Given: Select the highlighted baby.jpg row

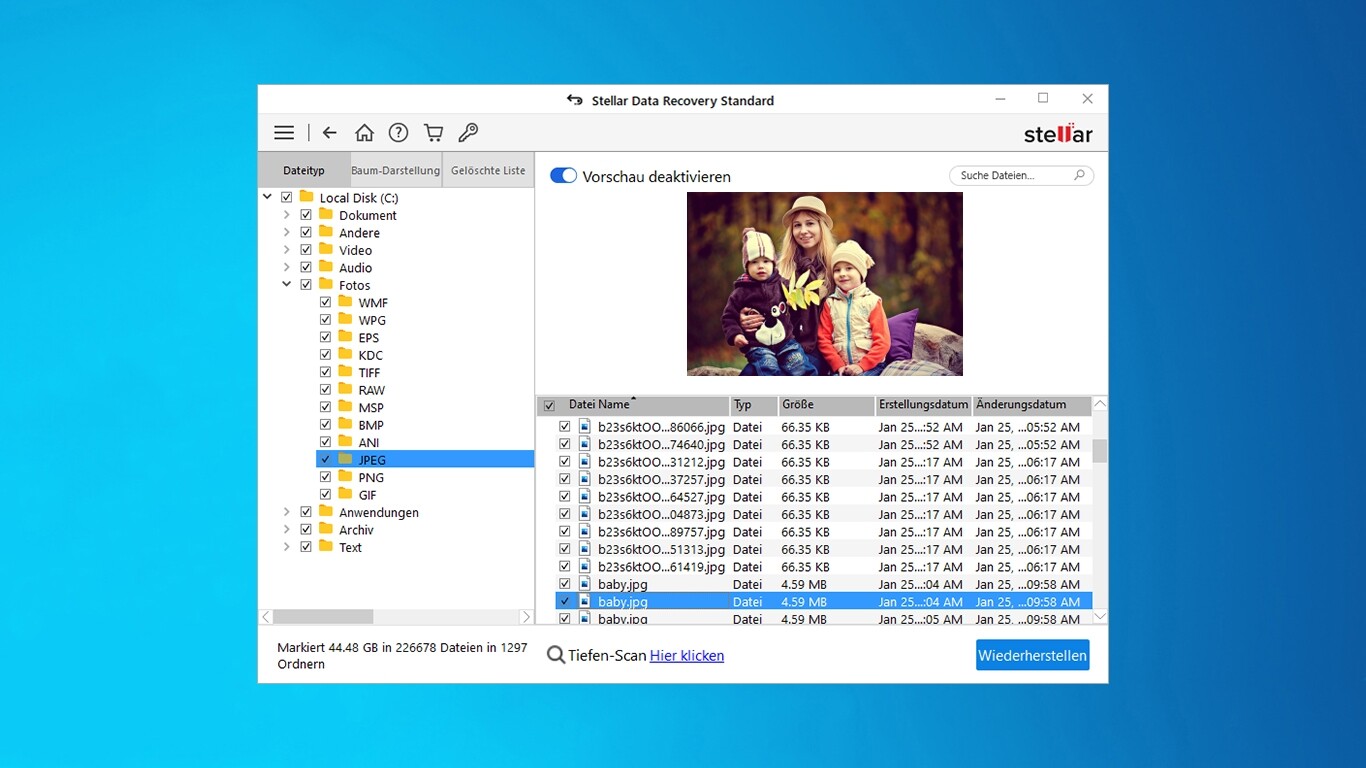Looking at the screenshot, I should [x=824, y=602].
